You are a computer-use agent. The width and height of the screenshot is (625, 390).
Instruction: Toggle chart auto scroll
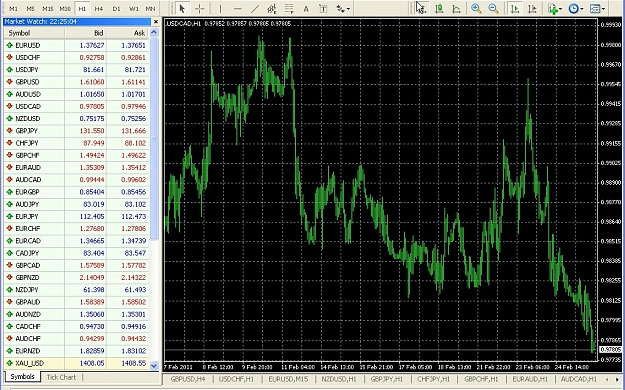515,8
